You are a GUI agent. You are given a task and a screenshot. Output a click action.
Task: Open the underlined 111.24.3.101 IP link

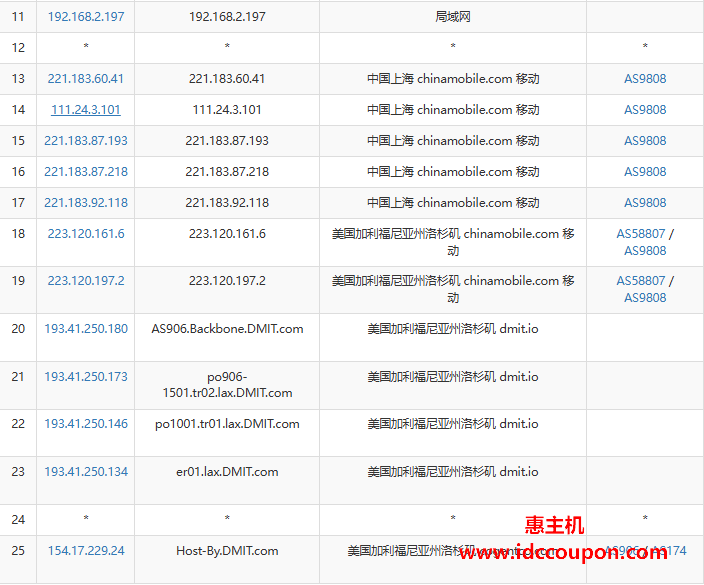[x=86, y=110]
